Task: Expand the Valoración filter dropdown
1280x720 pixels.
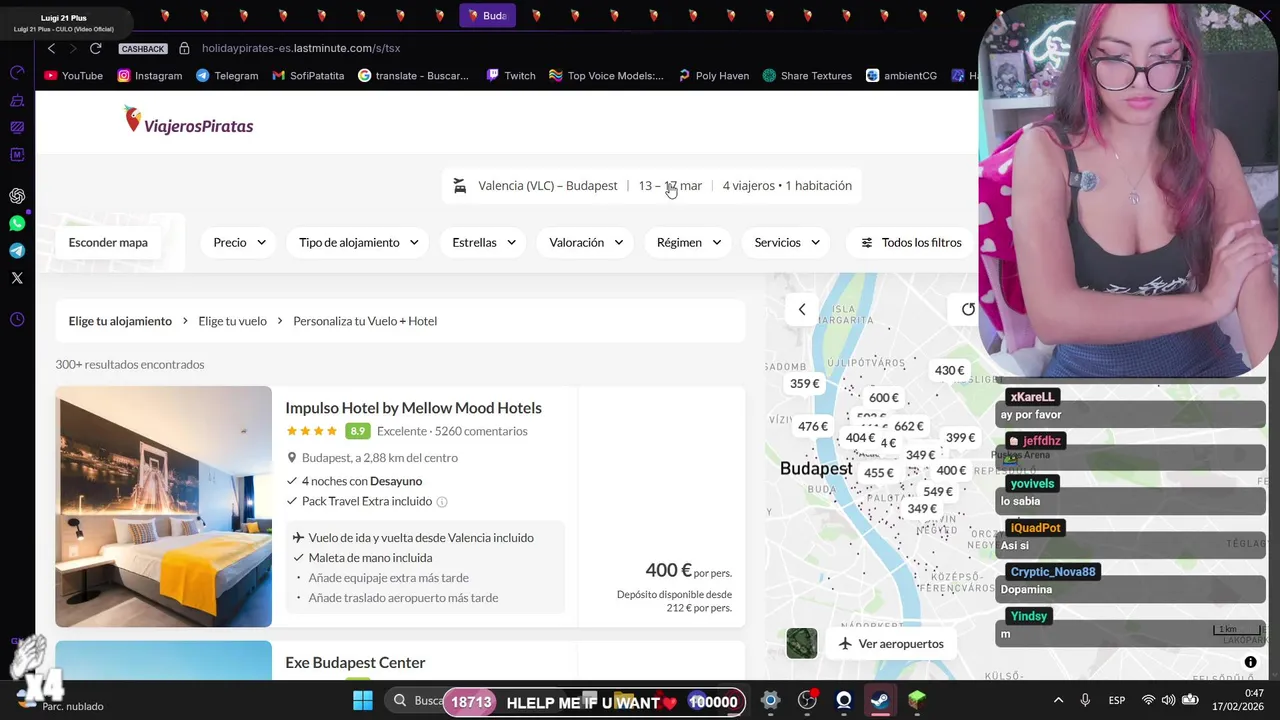Action: [586, 242]
